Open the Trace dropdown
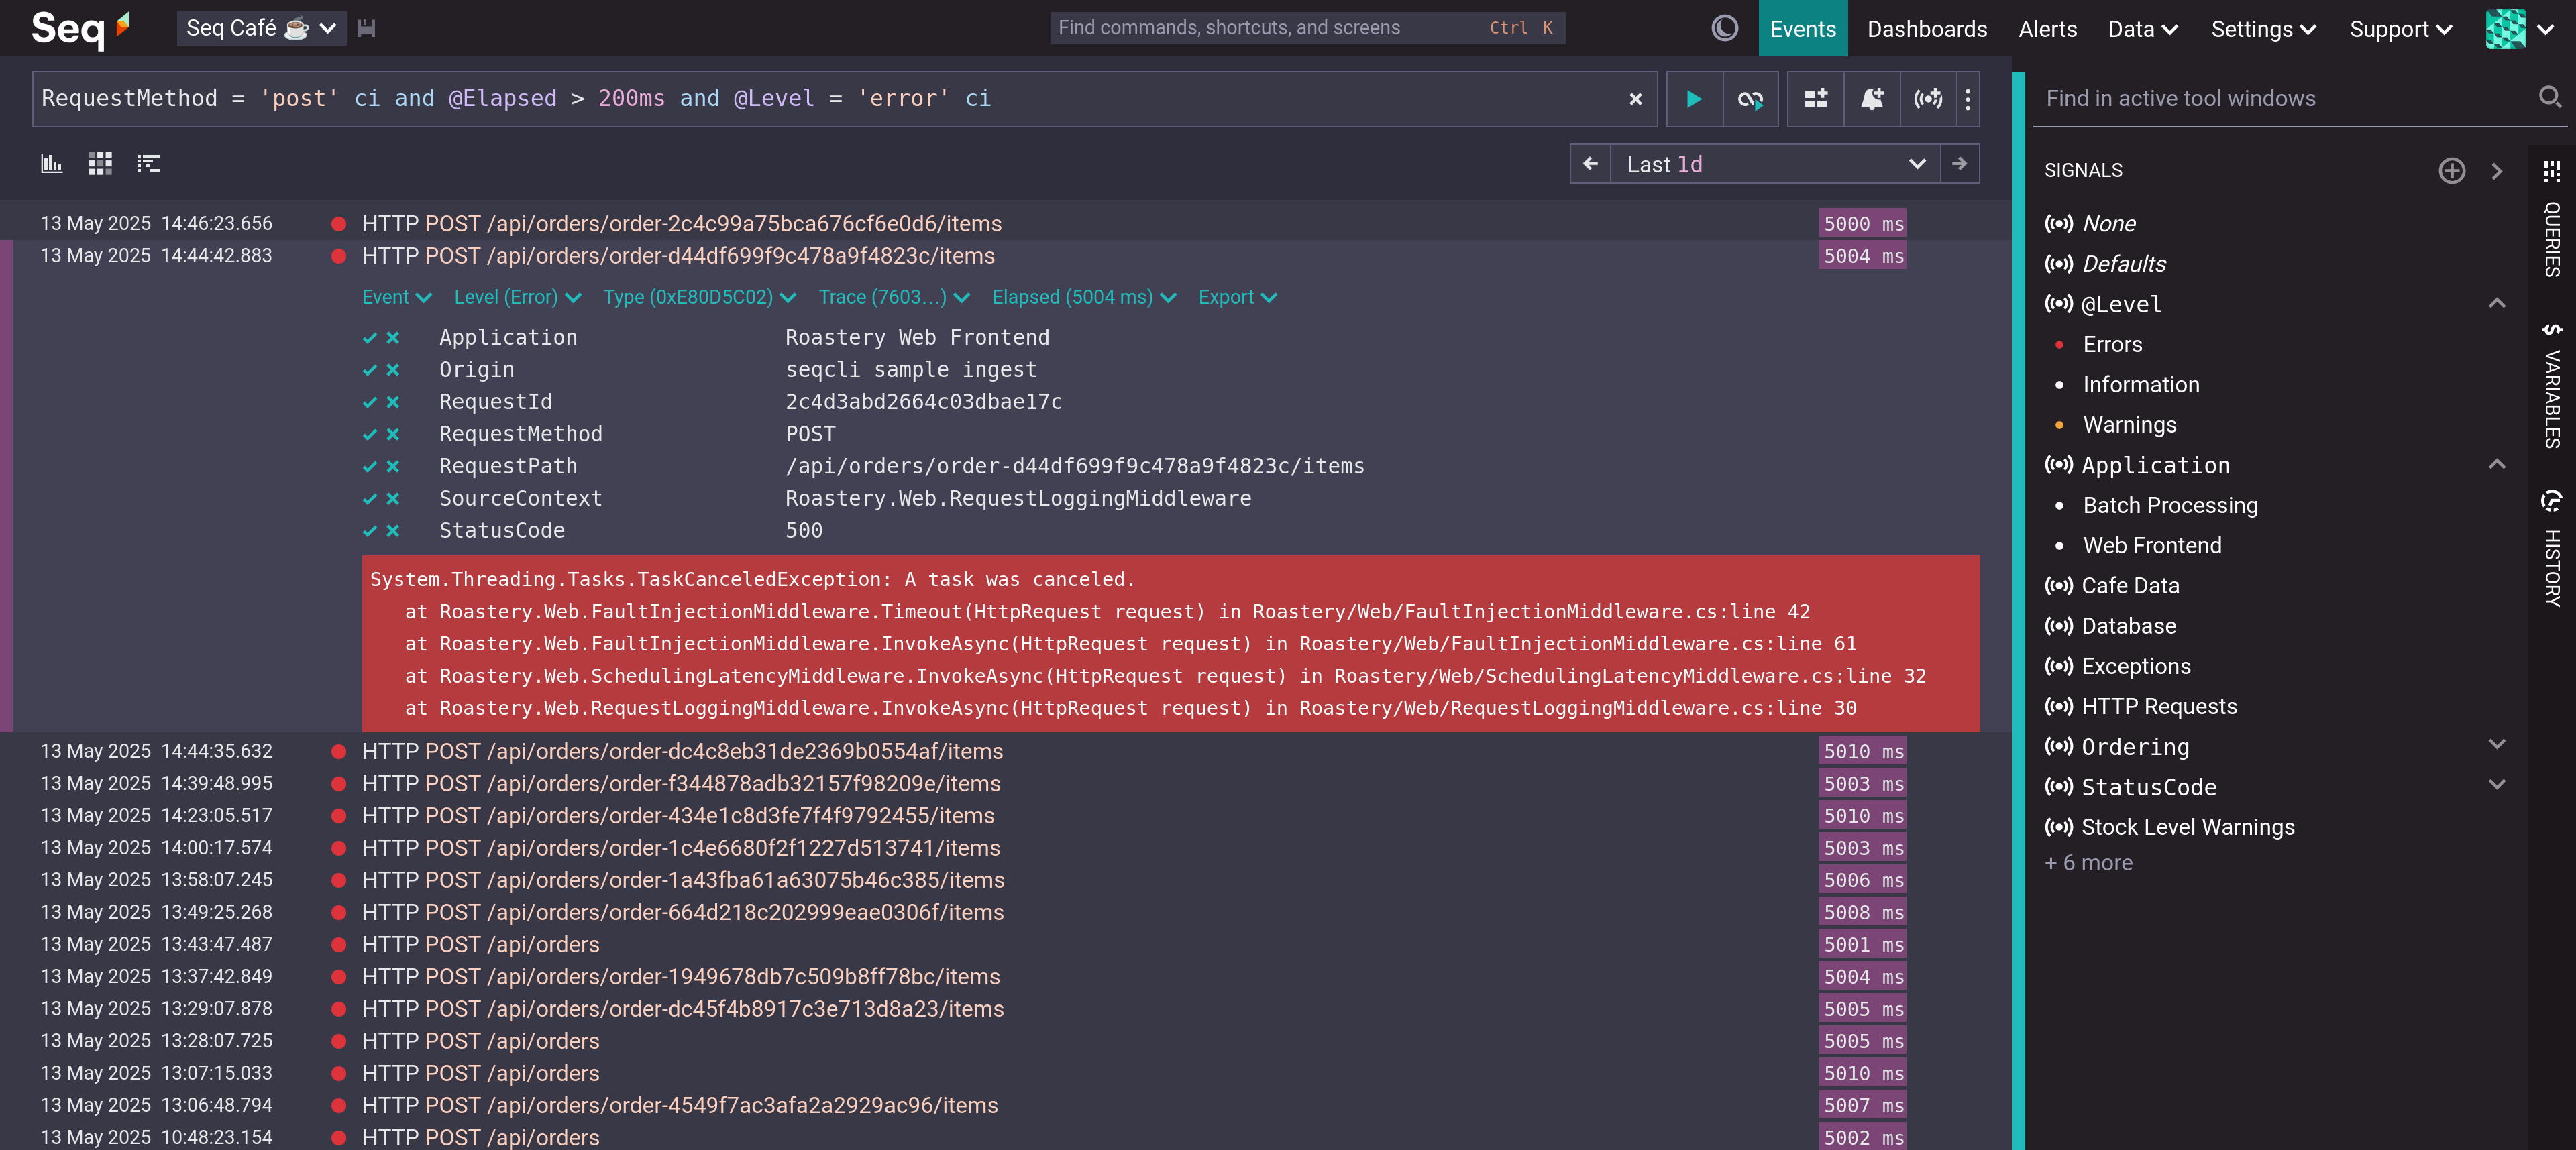 (x=894, y=298)
